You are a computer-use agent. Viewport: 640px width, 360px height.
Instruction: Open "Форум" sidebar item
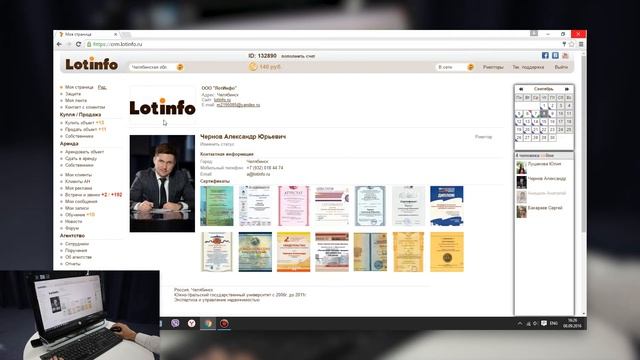coord(72,228)
